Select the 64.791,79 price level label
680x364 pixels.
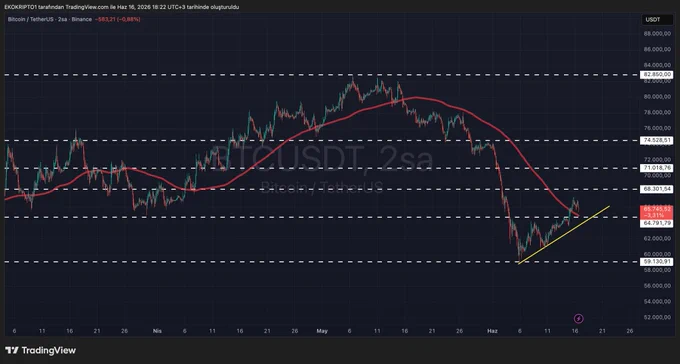pyautogui.click(x=657, y=223)
